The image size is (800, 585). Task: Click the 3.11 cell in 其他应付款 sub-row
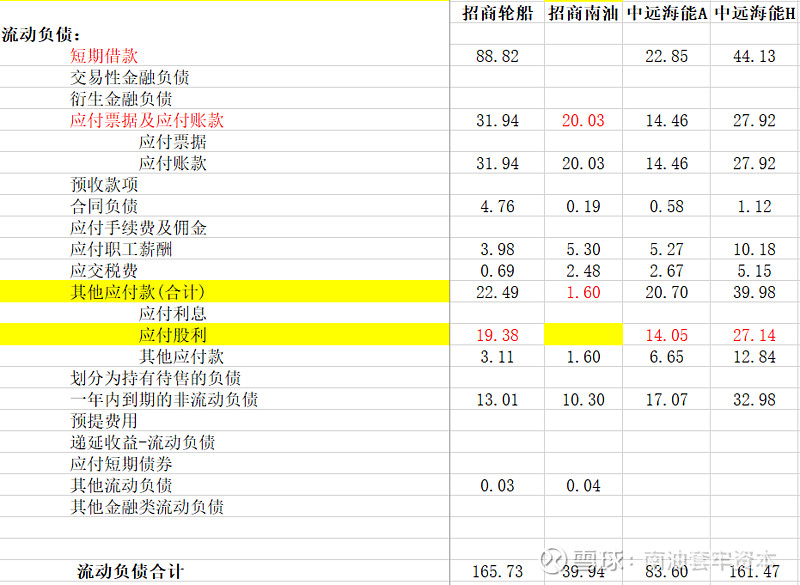(x=497, y=357)
